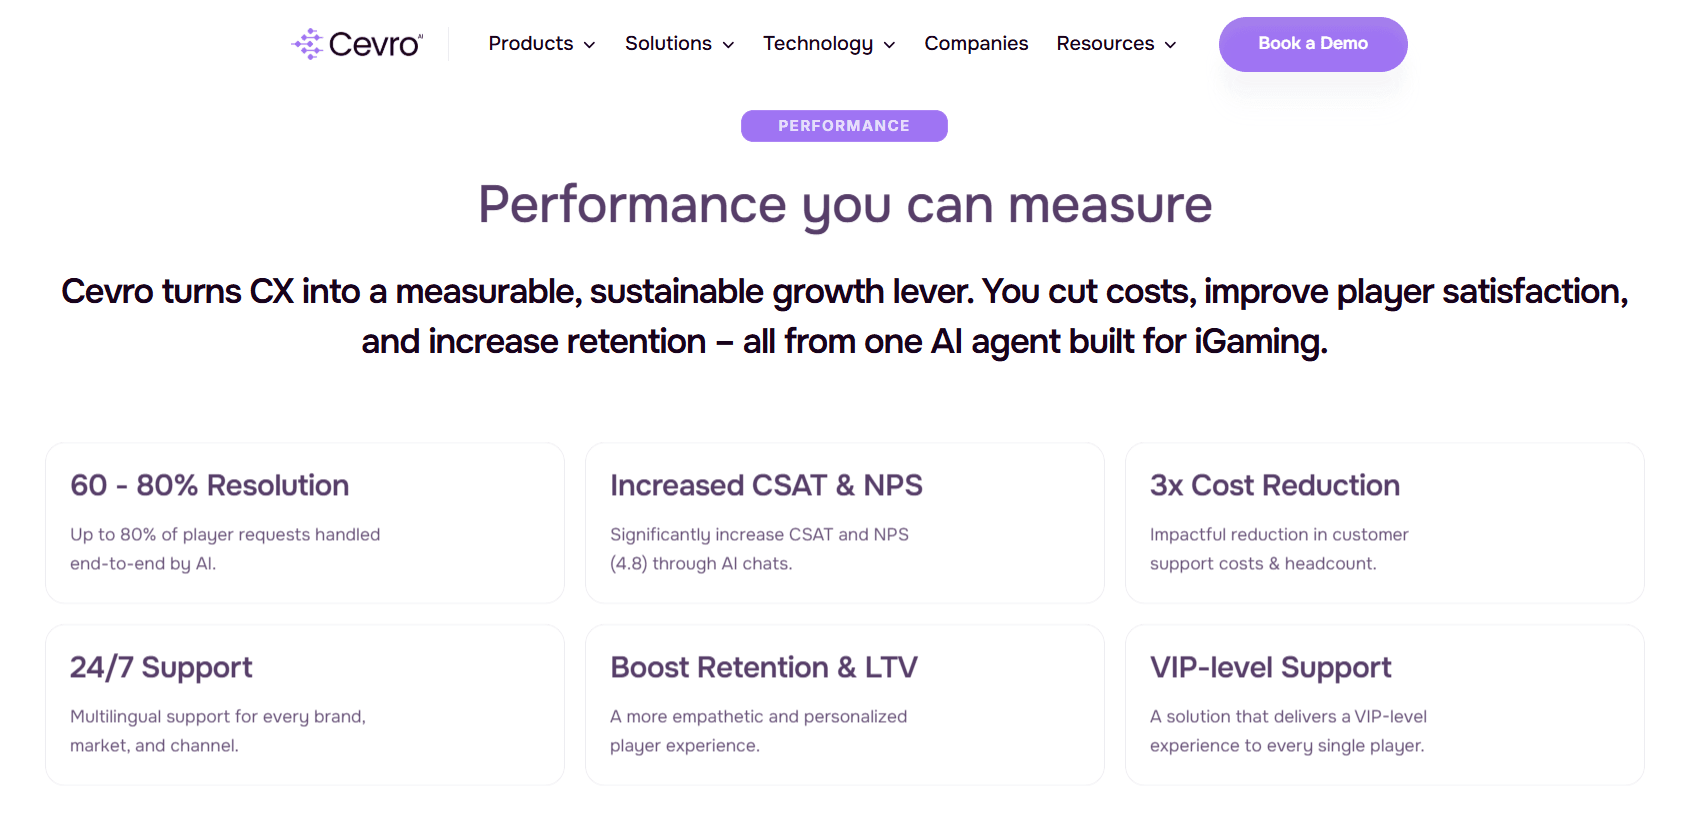1695x830 pixels.
Task: Click the Book a Demo button
Action: (x=1313, y=44)
